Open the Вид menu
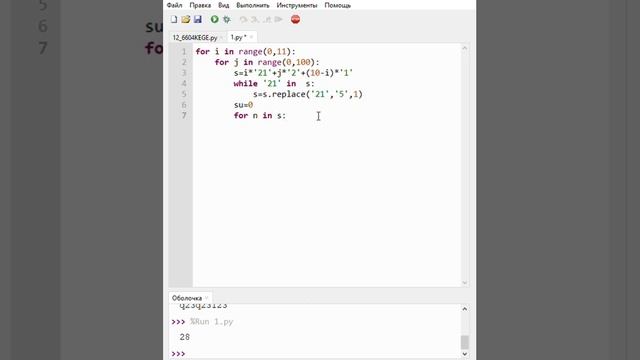Image resolution: width=640 pixels, height=360 pixels. pyautogui.click(x=223, y=5)
